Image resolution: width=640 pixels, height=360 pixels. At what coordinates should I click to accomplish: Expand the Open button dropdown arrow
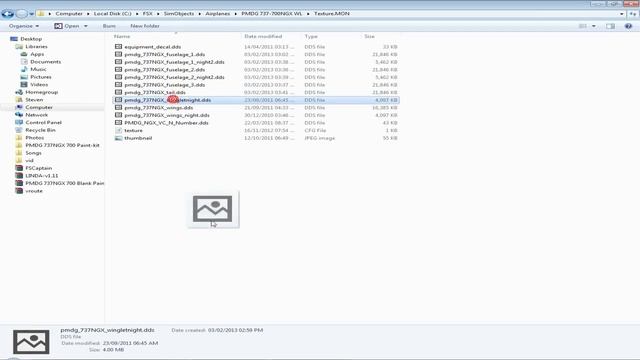(86, 26)
